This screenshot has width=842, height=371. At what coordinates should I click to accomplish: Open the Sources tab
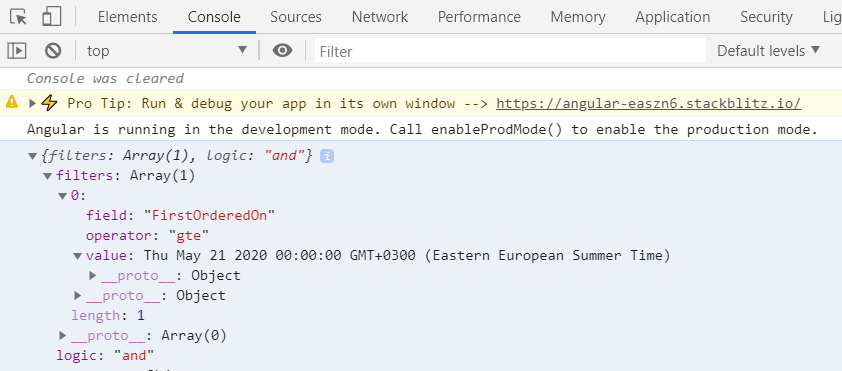[x=296, y=17]
